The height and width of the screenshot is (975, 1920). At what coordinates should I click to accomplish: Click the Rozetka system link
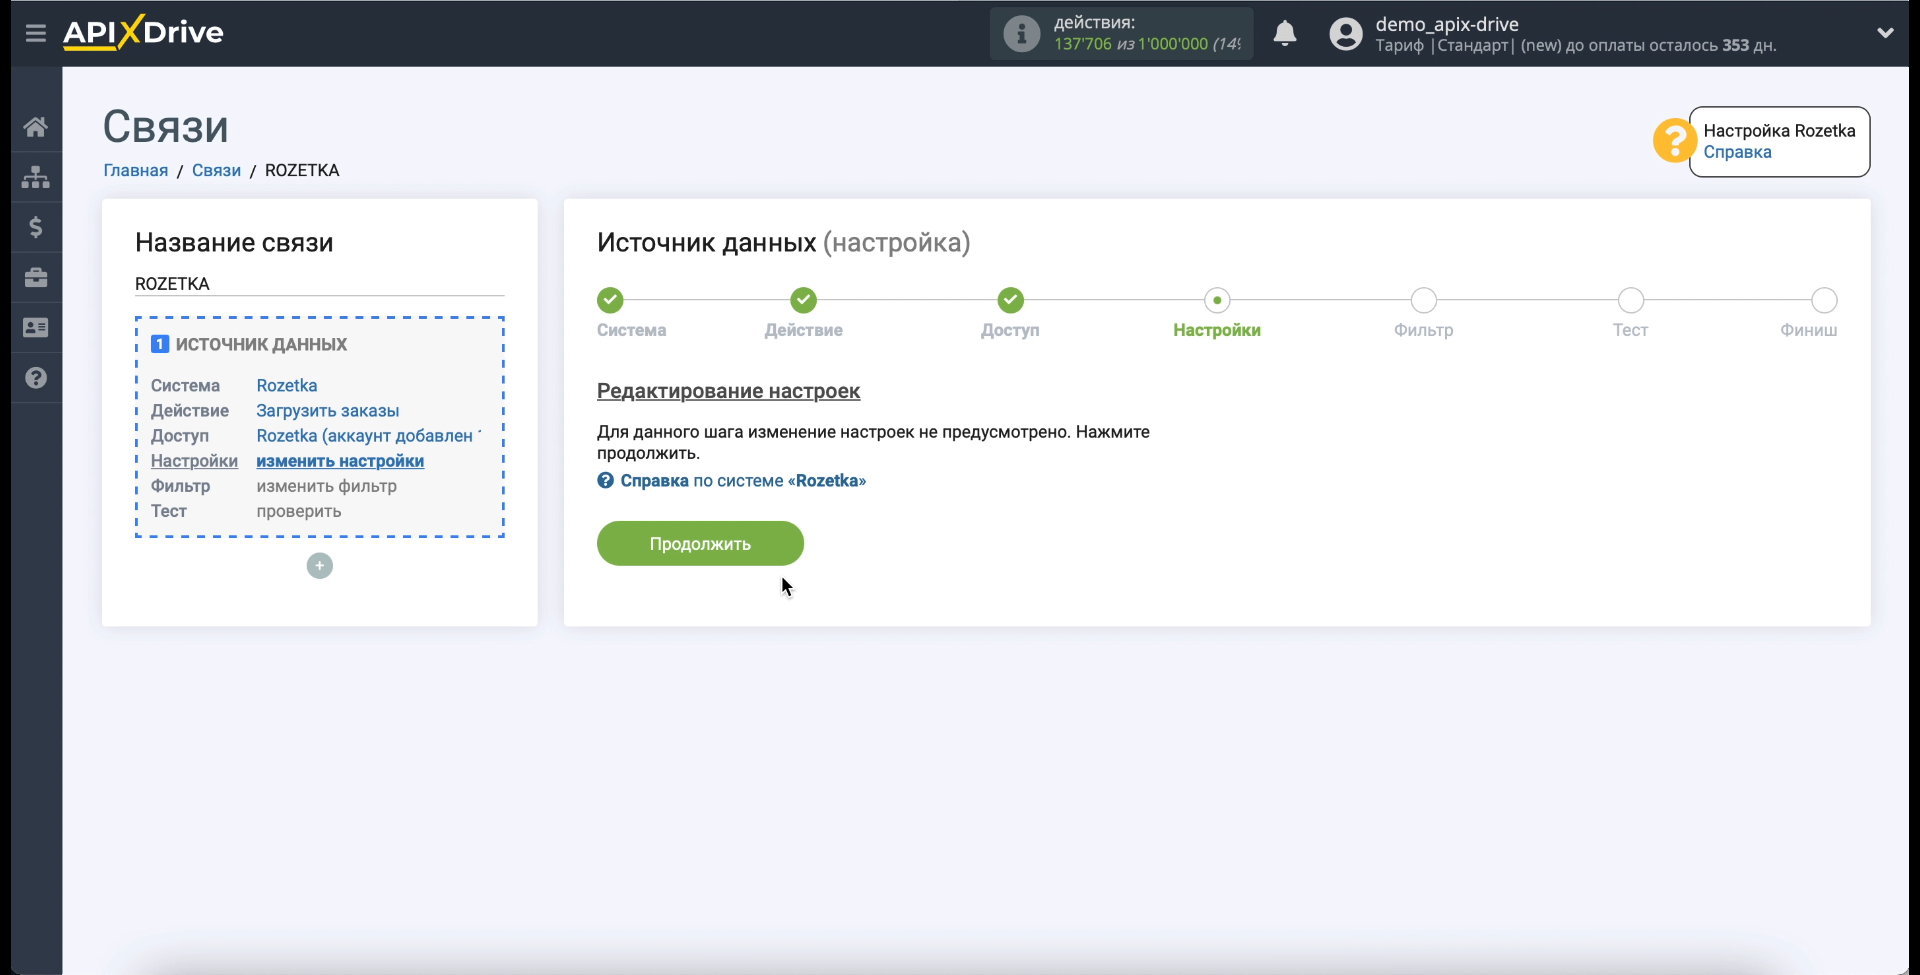(287, 385)
